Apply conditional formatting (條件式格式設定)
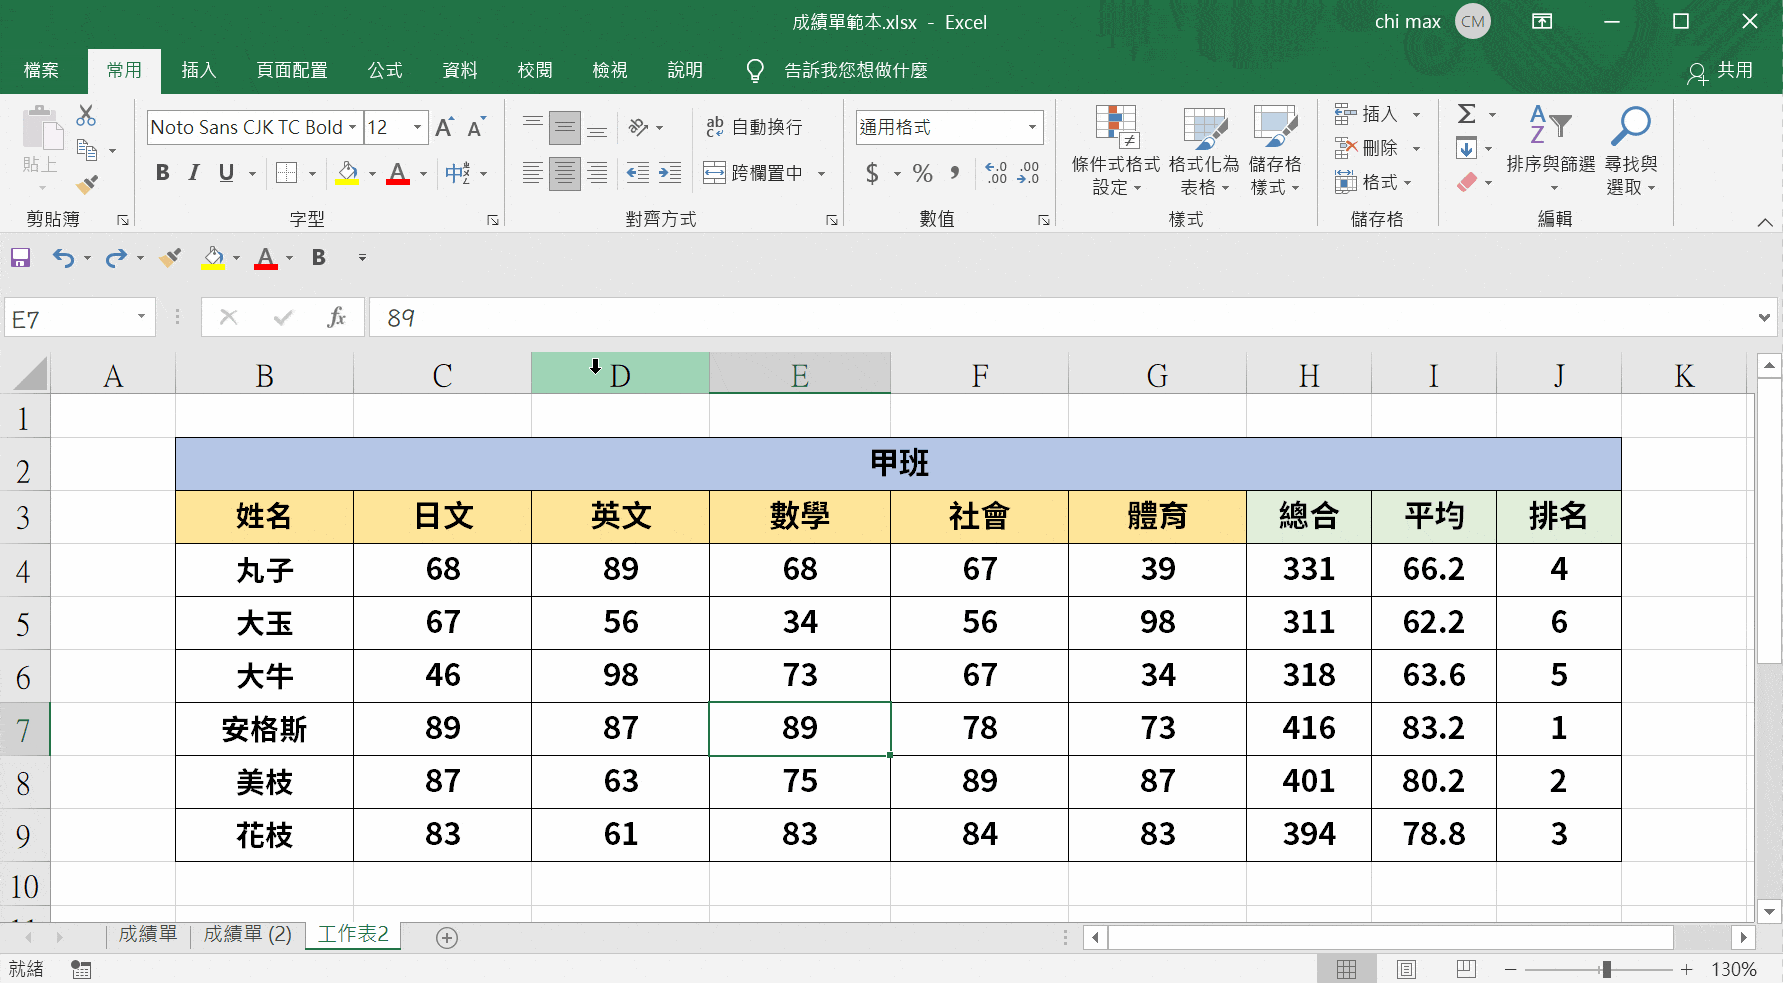Image resolution: width=1783 pixels, height=983 pixels. (x=1115, y=150)
